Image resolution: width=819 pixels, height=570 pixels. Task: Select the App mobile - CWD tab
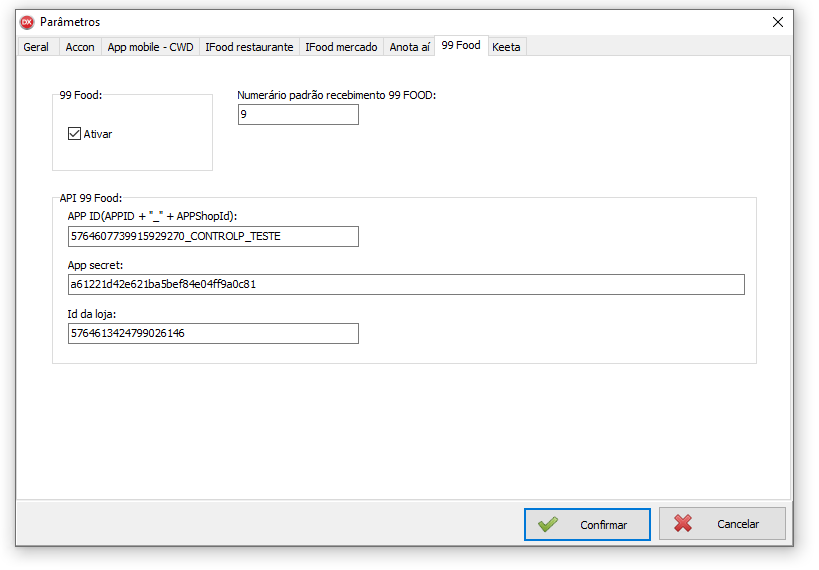tap(150, 47)
